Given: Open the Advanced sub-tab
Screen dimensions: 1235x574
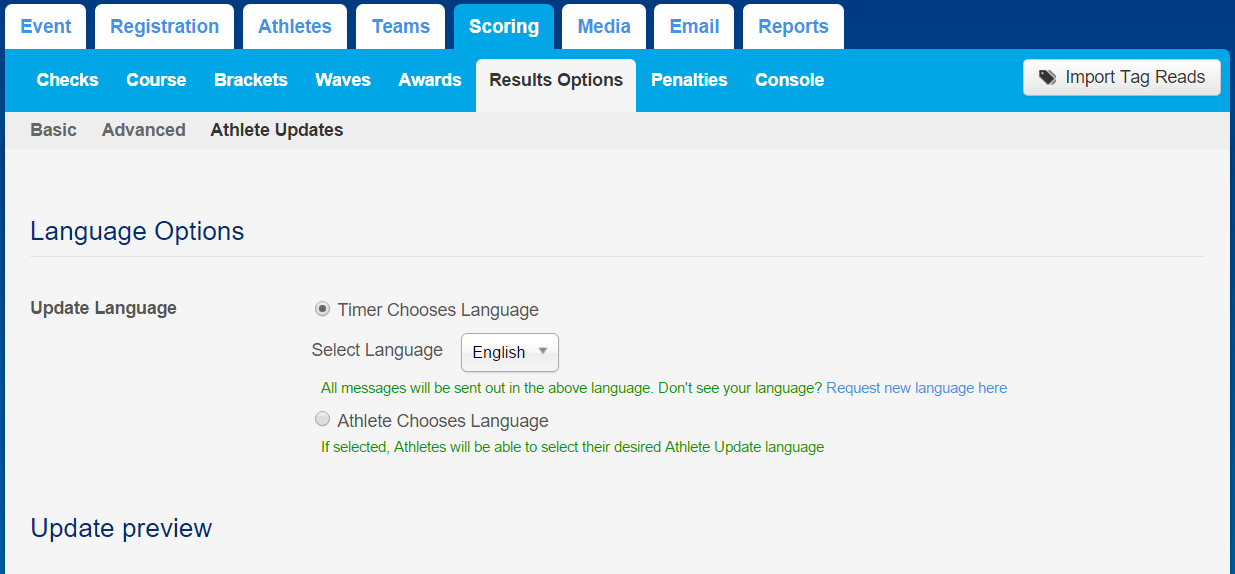Looking at the screenshot, I should pos(144,130).
